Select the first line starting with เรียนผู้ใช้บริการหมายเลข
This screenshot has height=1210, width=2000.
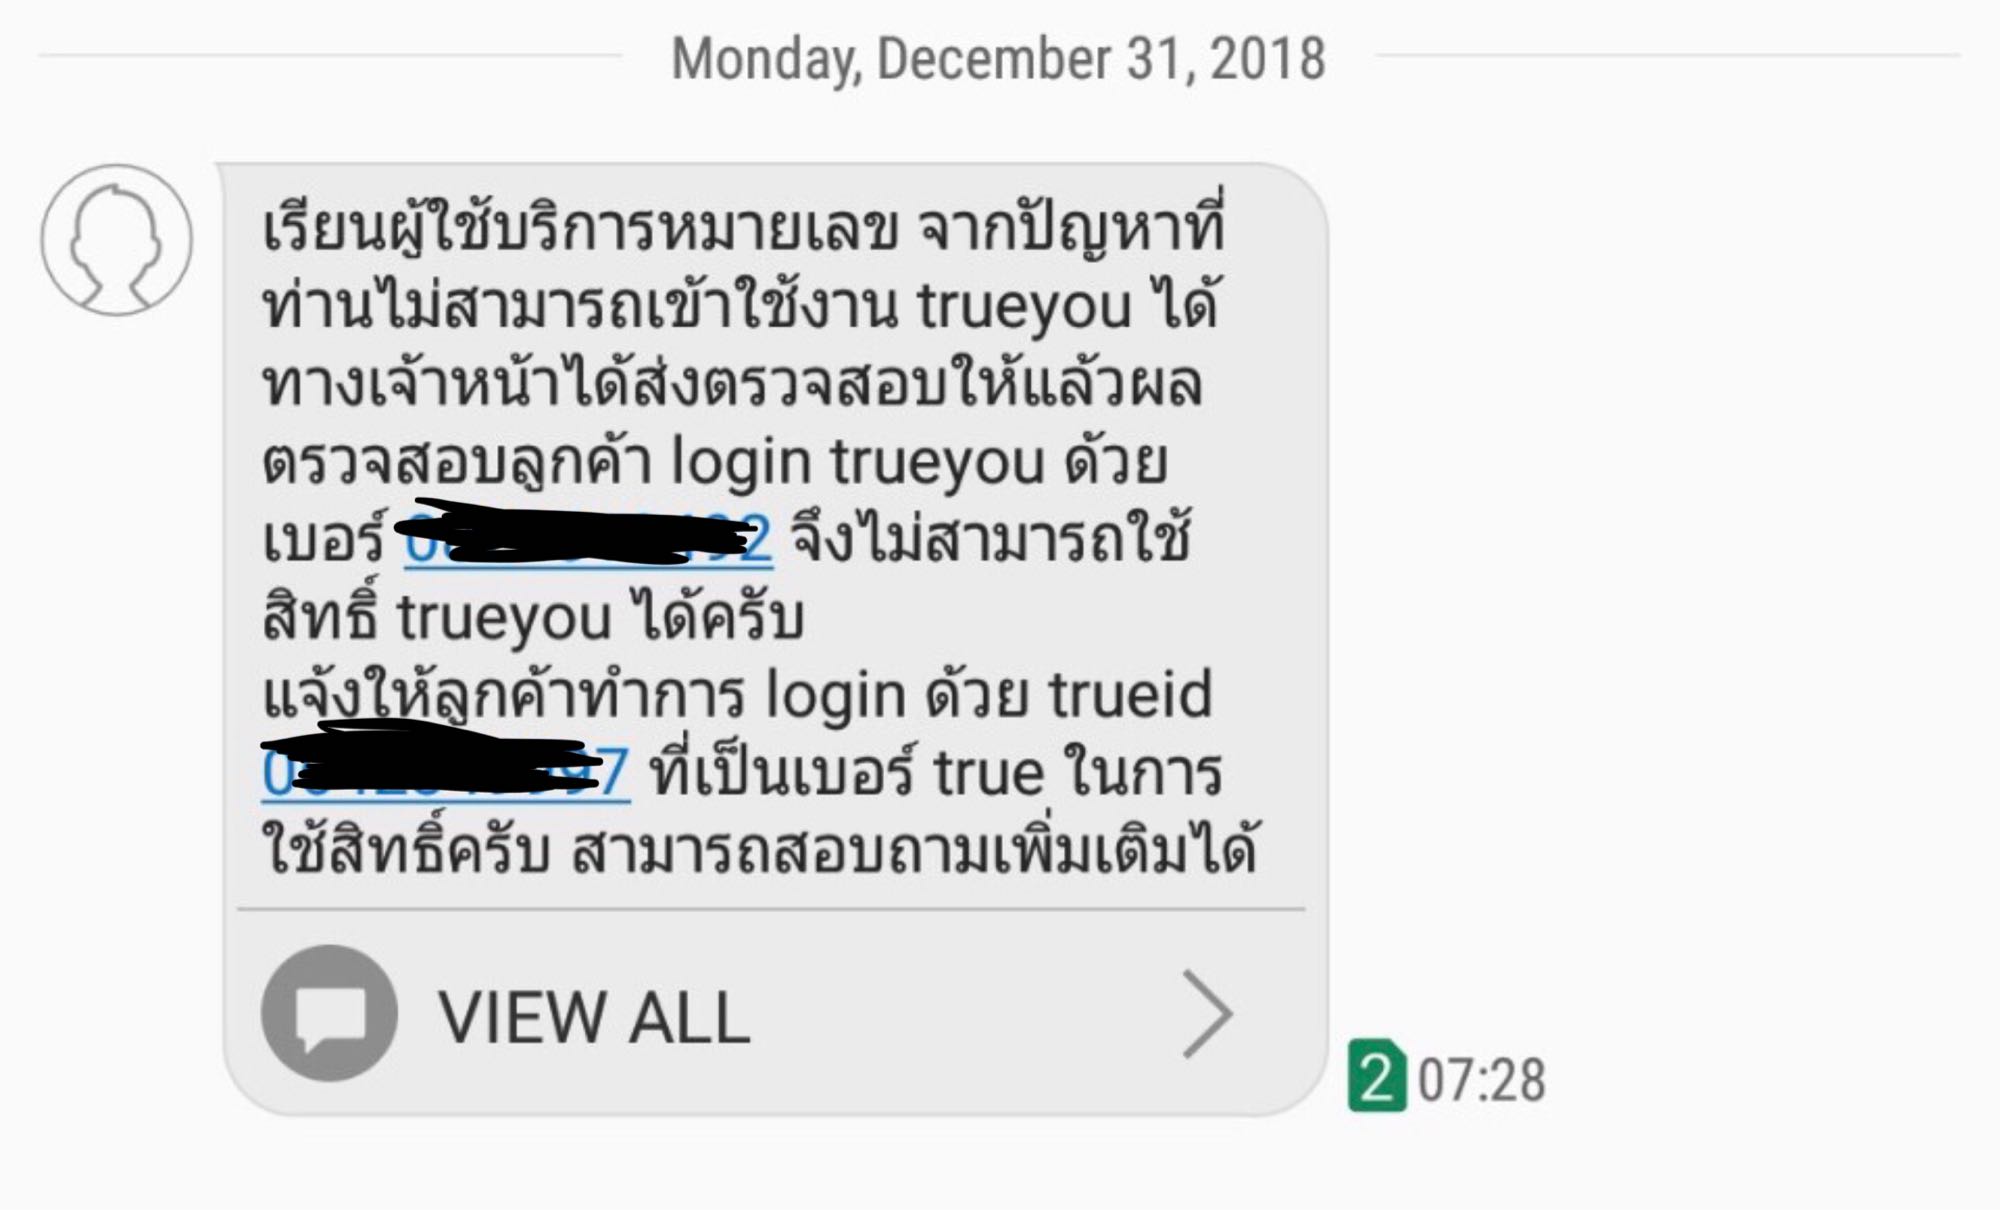(x=743, y=231)
